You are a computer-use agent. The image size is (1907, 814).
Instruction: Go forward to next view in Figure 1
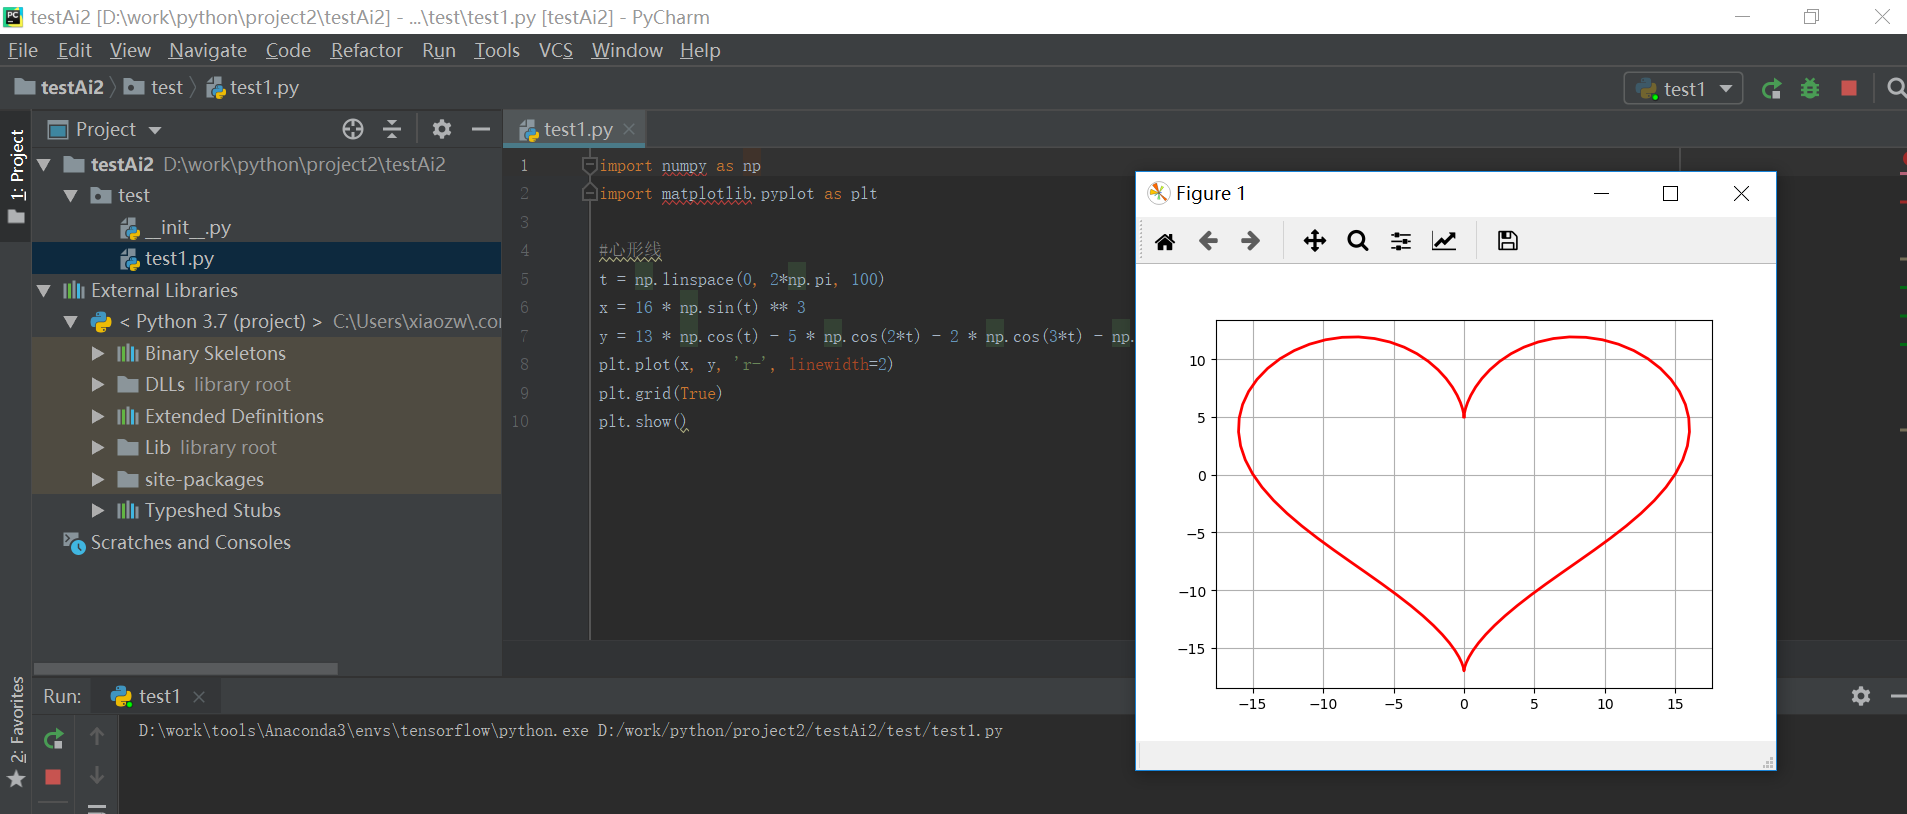pos(1250,241)
